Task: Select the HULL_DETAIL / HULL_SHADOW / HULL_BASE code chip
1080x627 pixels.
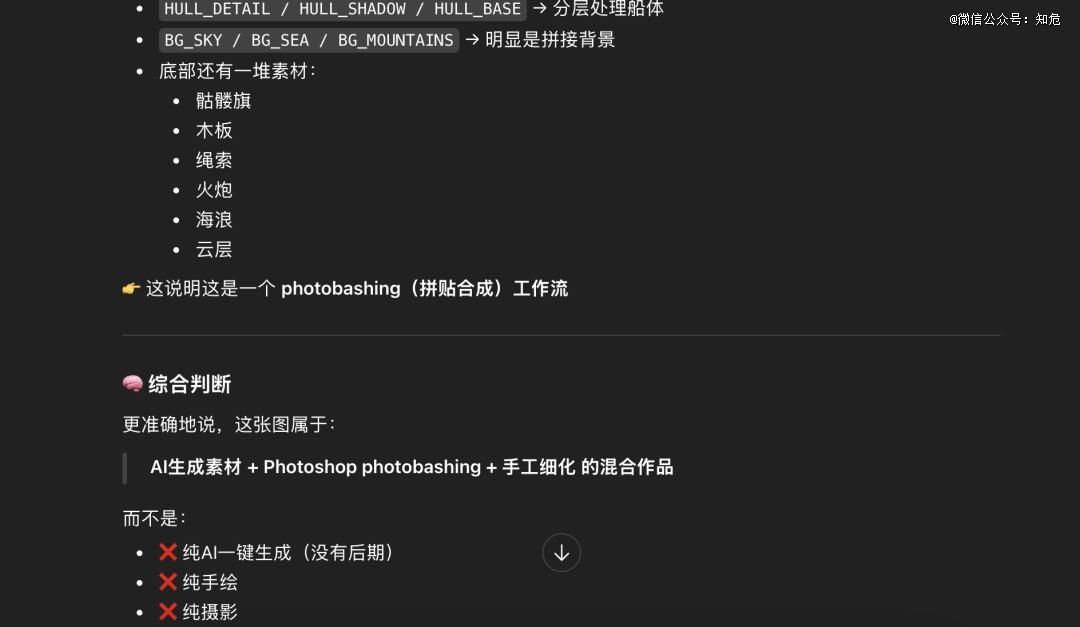Action: pyautogui.click(x=343, y=9)
